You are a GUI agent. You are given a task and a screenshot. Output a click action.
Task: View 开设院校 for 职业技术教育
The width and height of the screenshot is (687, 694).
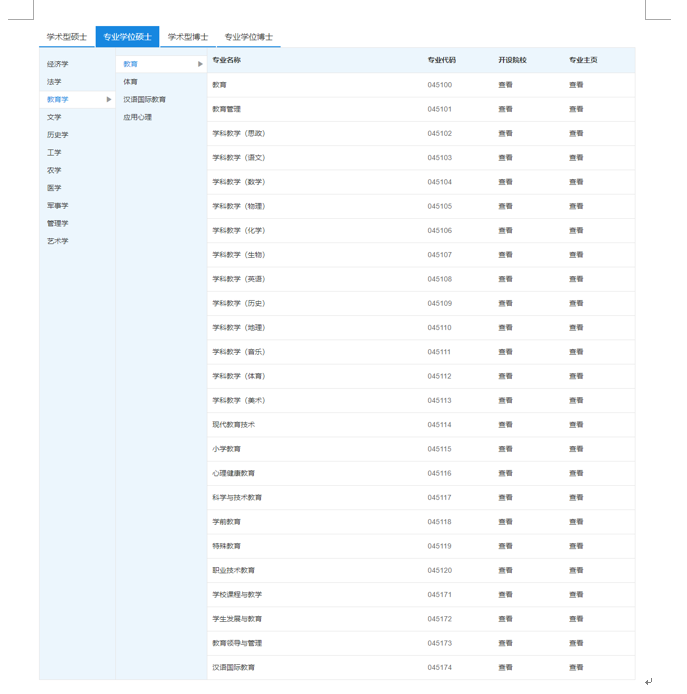tap(505, 570)
